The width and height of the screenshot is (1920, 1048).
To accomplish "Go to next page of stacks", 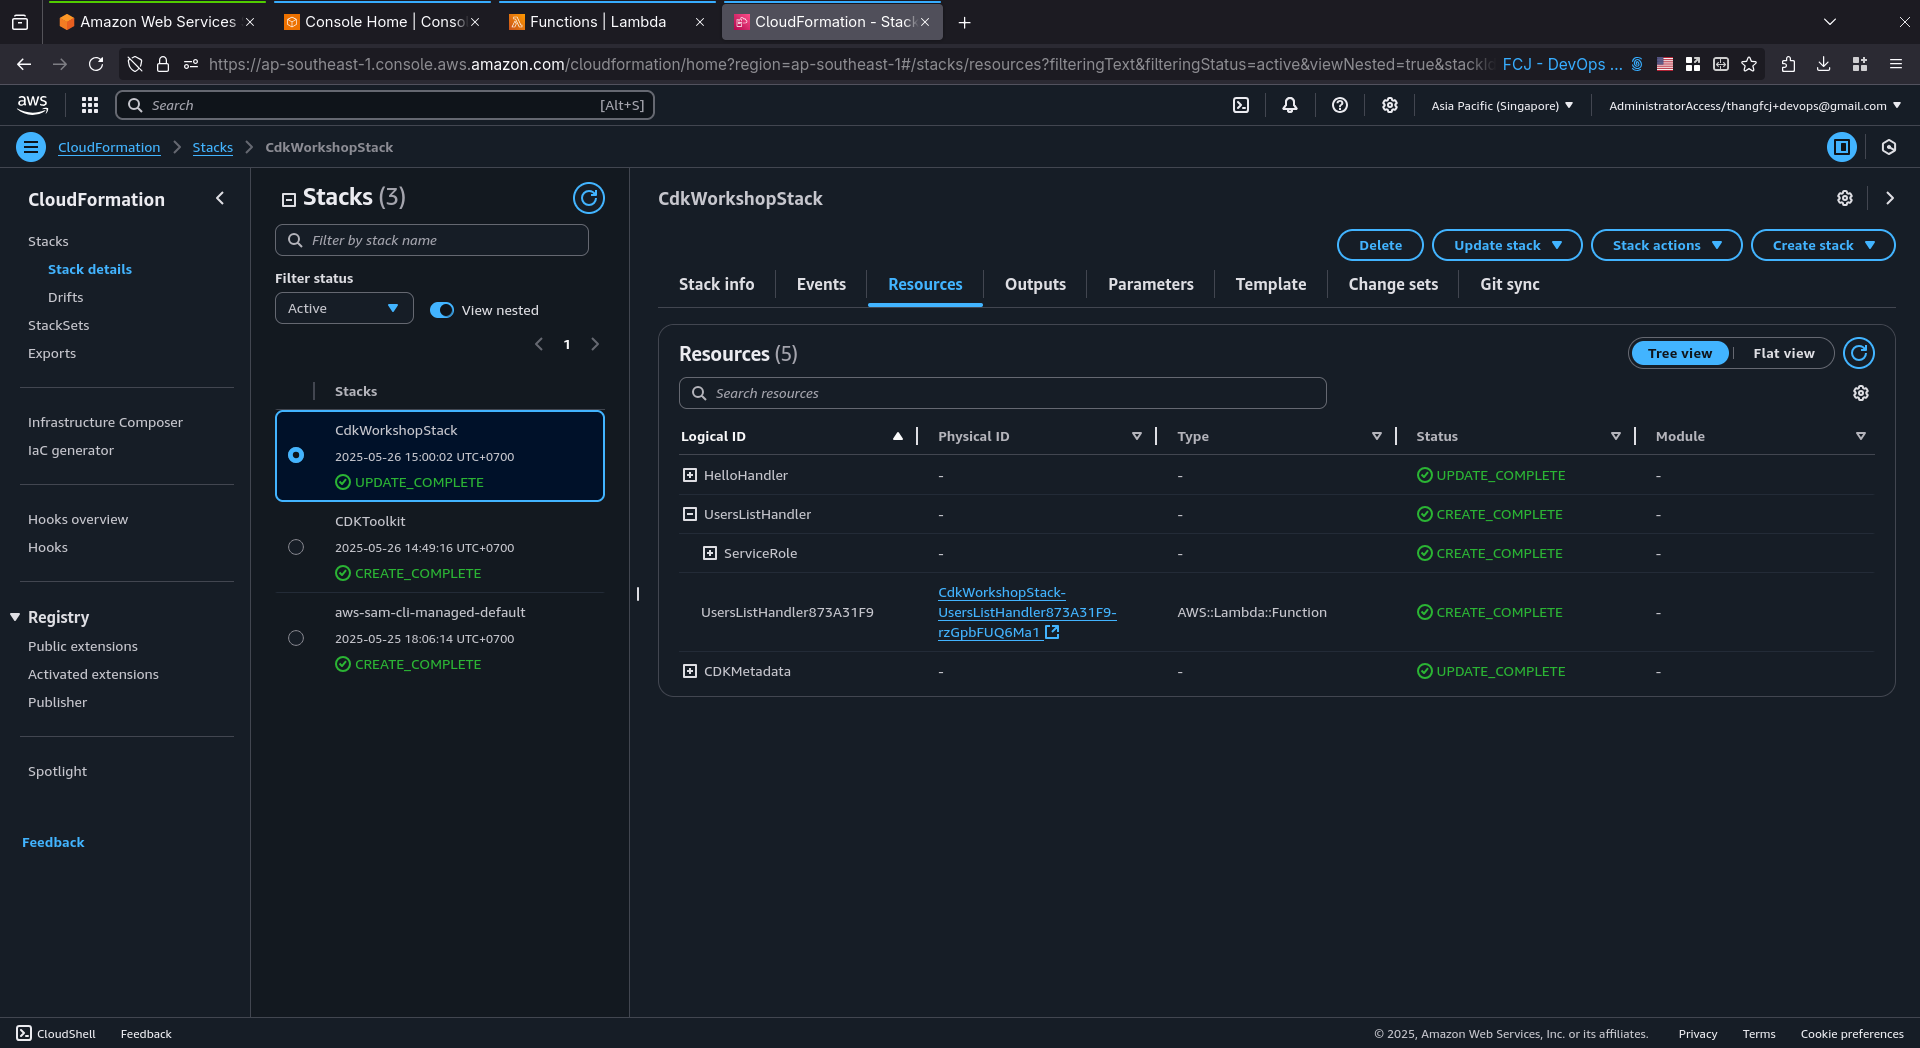I will [595, 344].
